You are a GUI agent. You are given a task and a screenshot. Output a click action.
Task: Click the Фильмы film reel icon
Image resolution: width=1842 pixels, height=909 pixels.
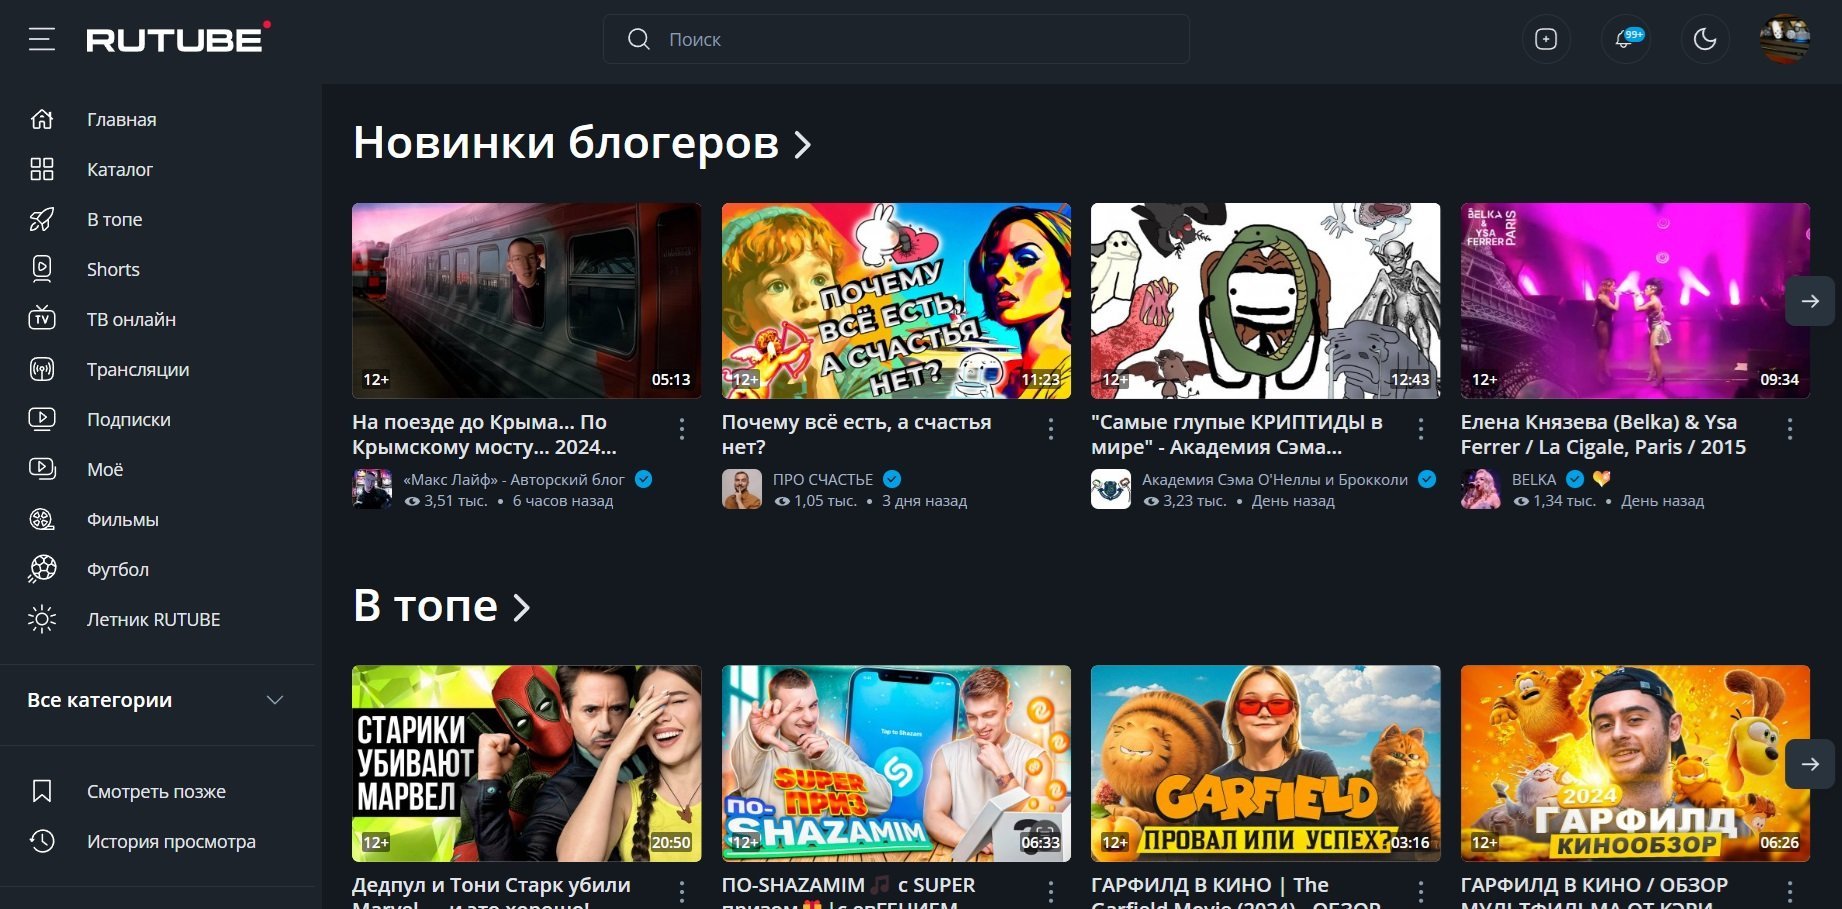click(42, 519)
